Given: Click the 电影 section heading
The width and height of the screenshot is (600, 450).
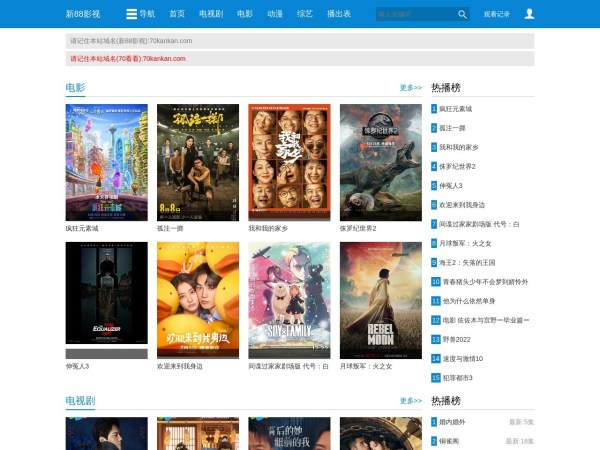Looking at the screenshot, I should pyautogui.click(x=75, y=88).
